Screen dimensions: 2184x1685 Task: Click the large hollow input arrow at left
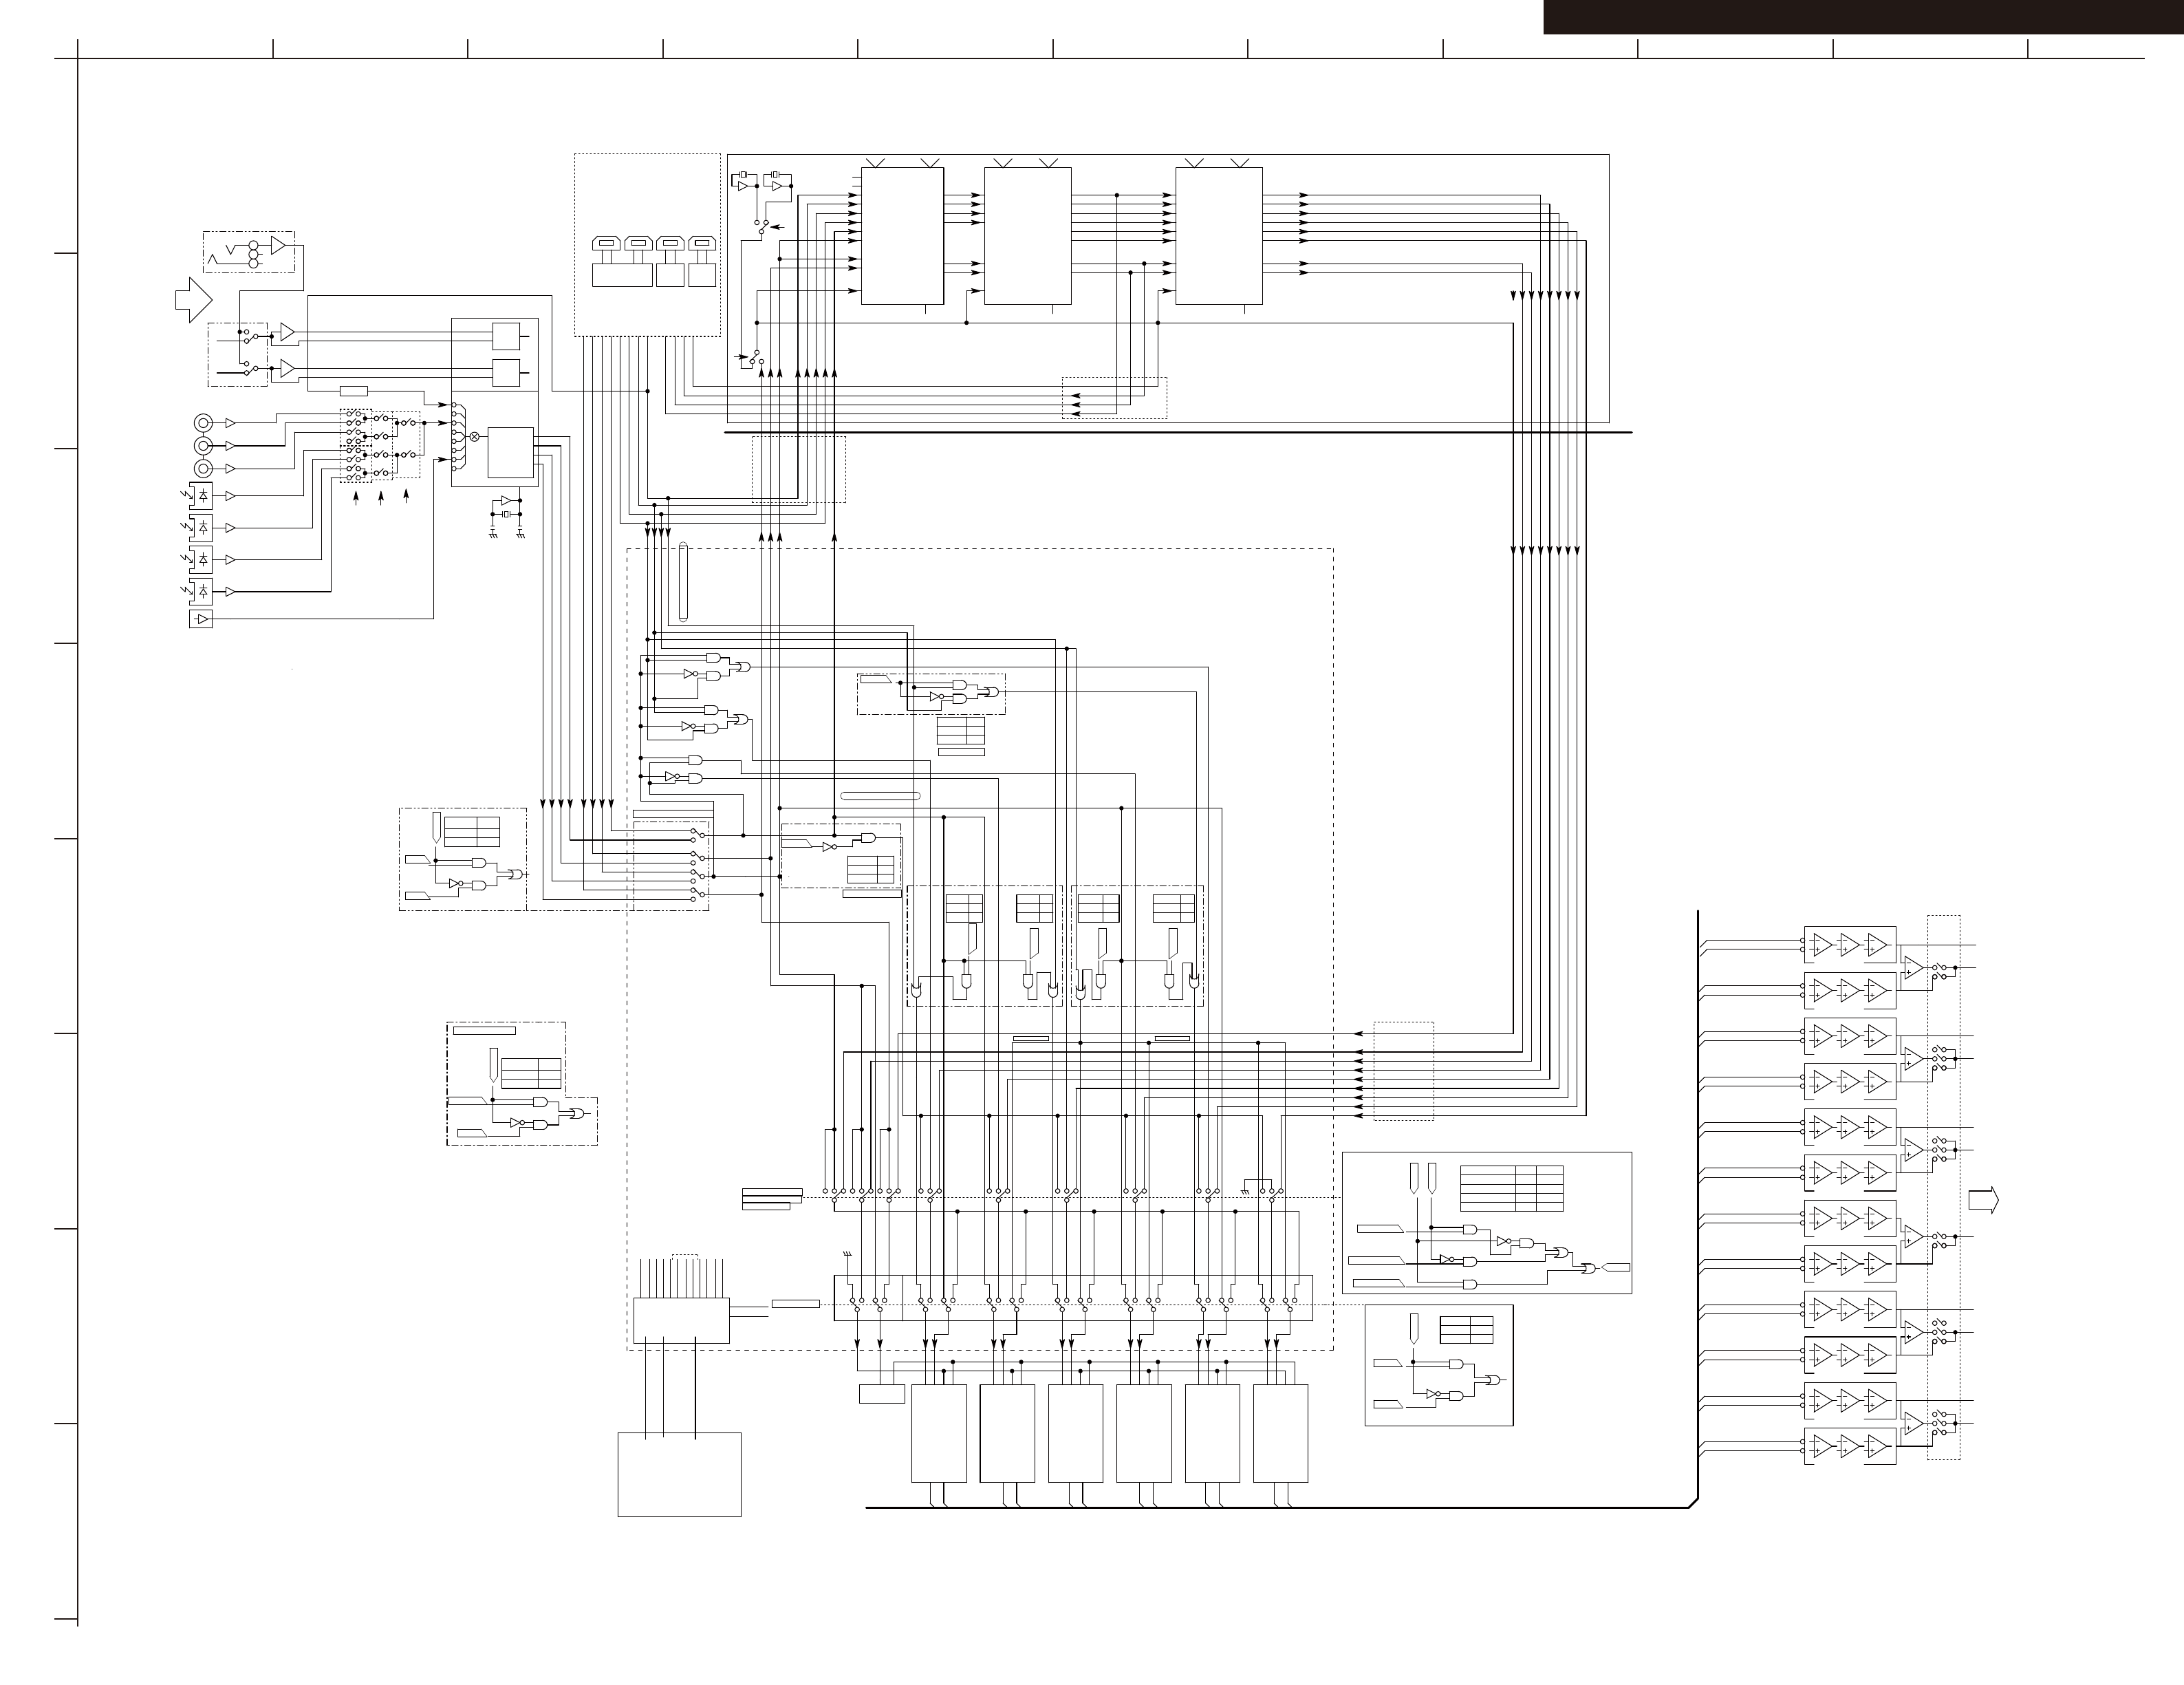point(194,299)
